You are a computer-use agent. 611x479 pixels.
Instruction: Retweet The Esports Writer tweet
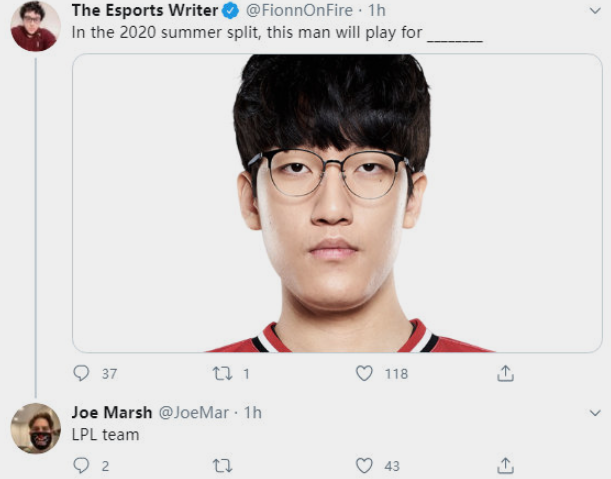tap(223, 373)
